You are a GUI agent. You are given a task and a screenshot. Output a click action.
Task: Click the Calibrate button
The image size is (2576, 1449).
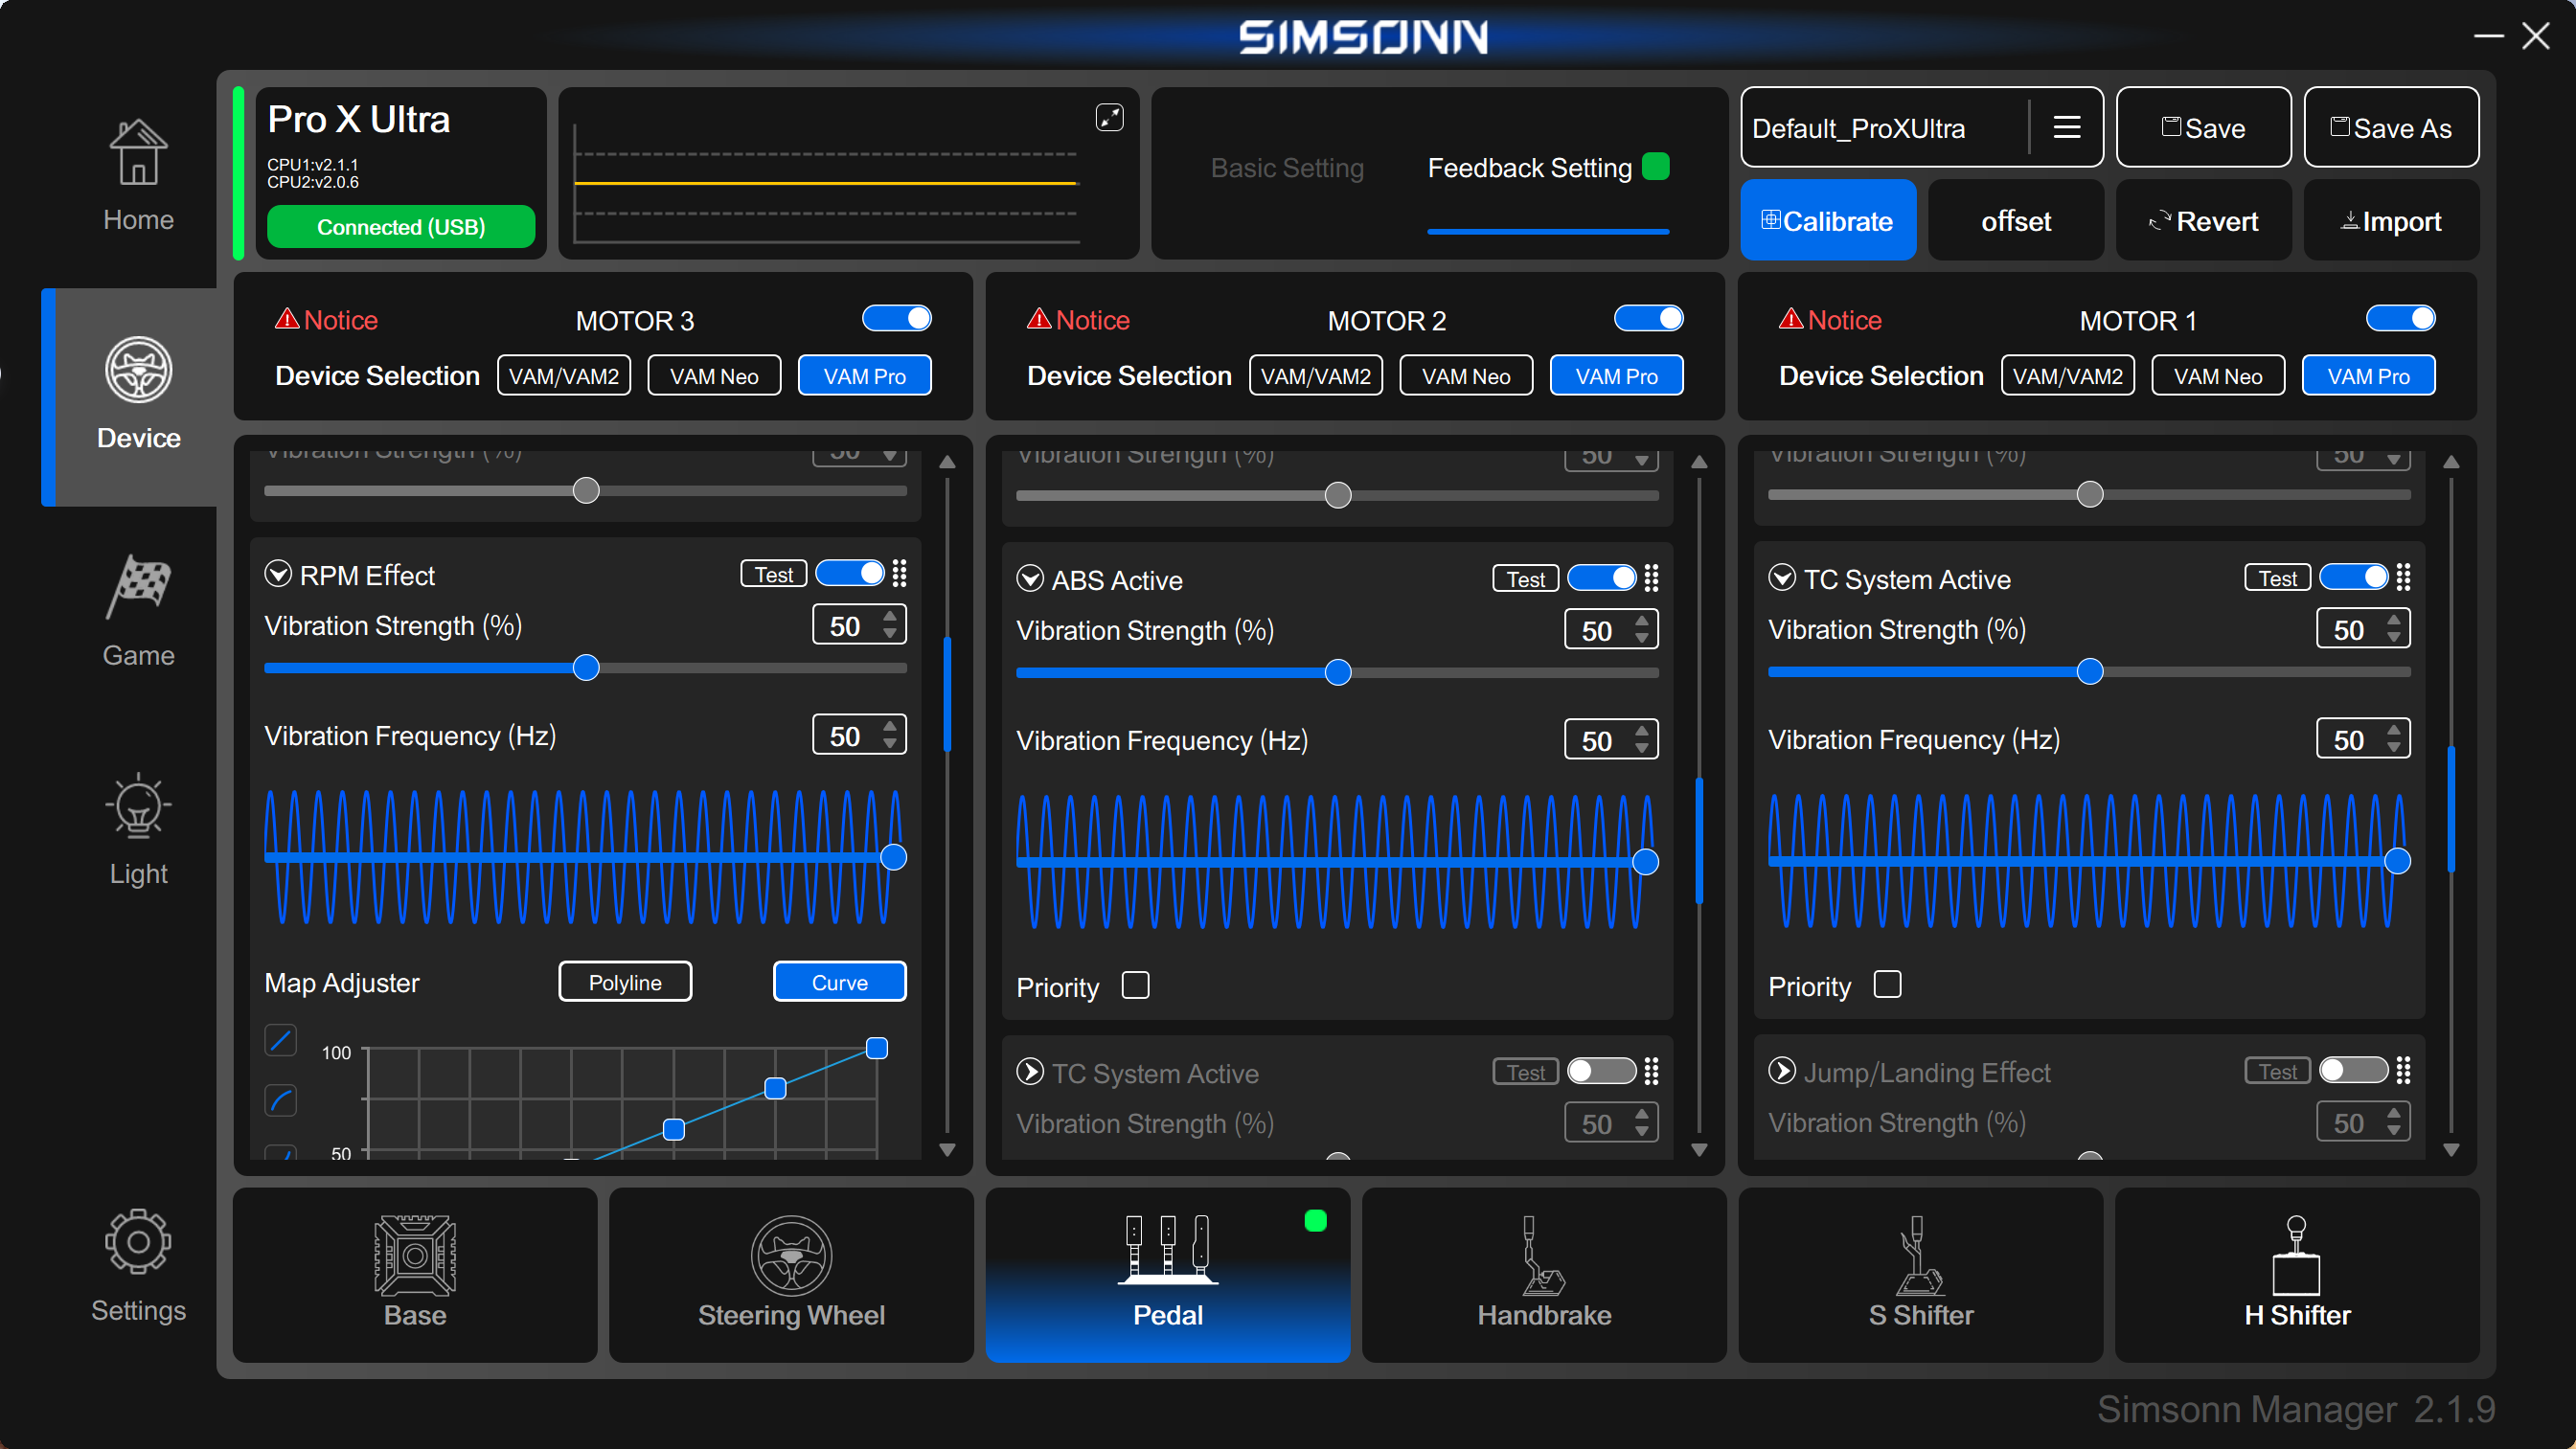click(x=1828, y=220)
